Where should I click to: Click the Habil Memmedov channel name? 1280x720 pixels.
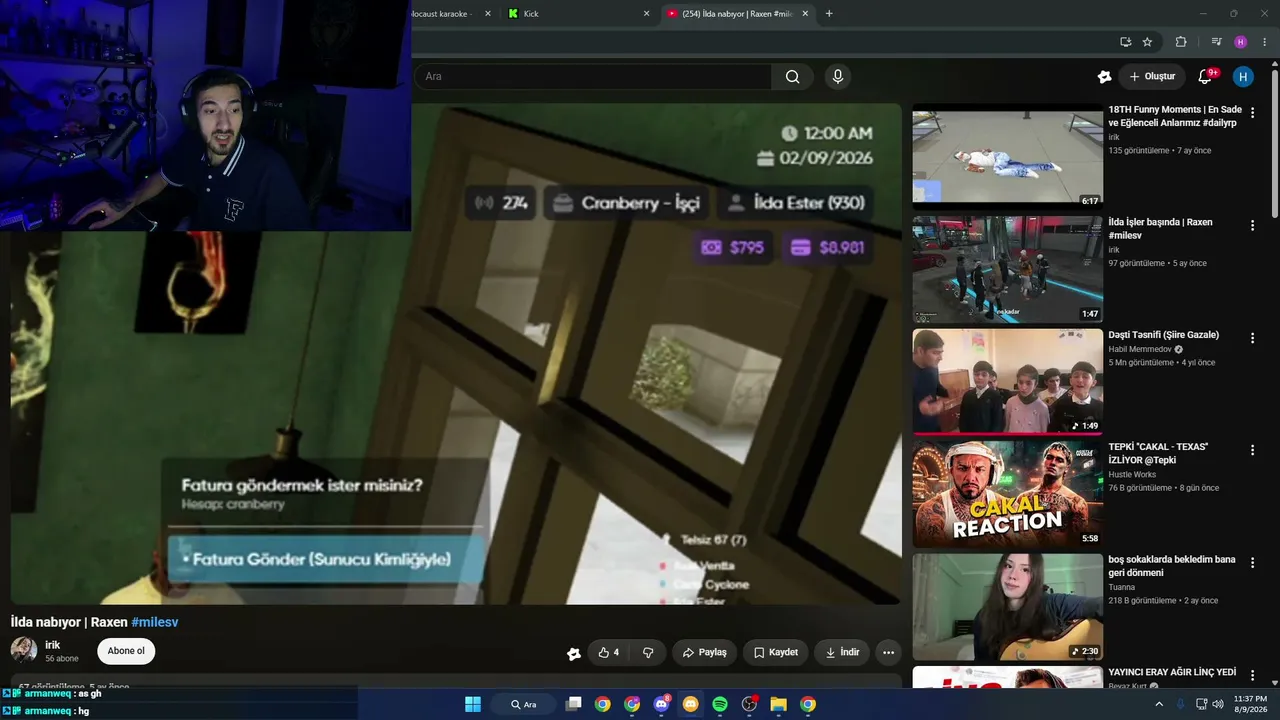point(1139,349)
